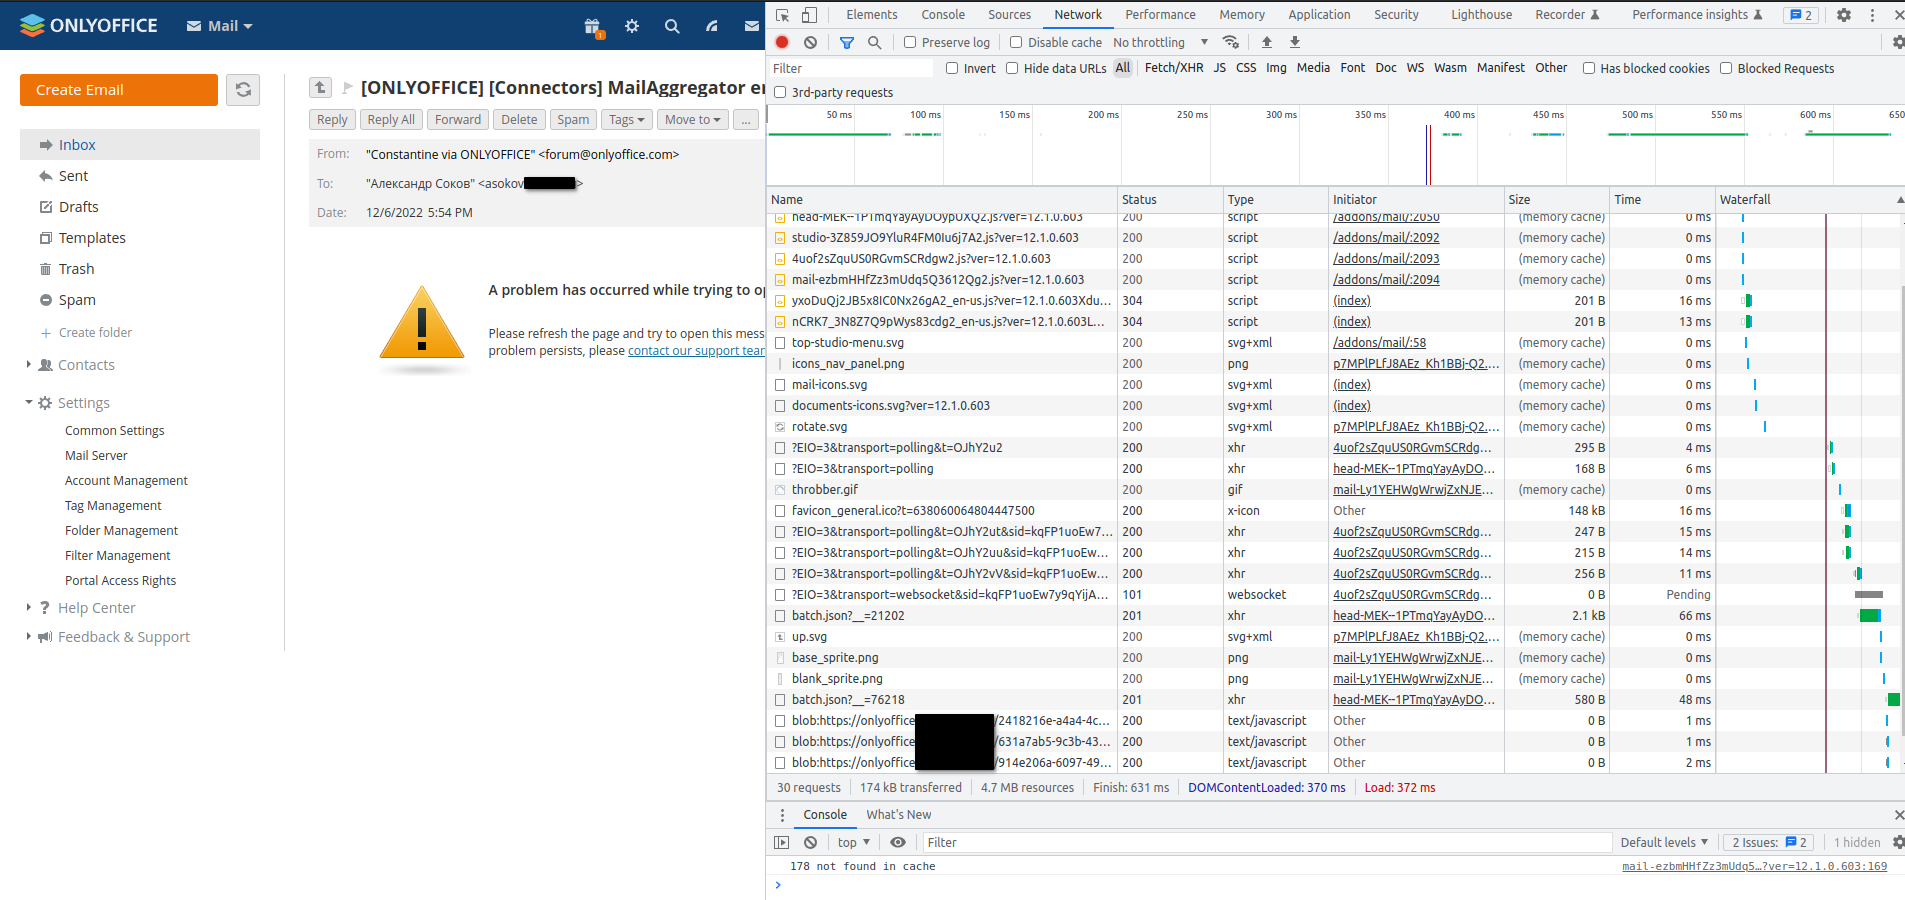The width and height of the screenshot is (1905, 900).
Task: Open portal settings gear in ONLYOFFICE header
Action: coord(632,26)
